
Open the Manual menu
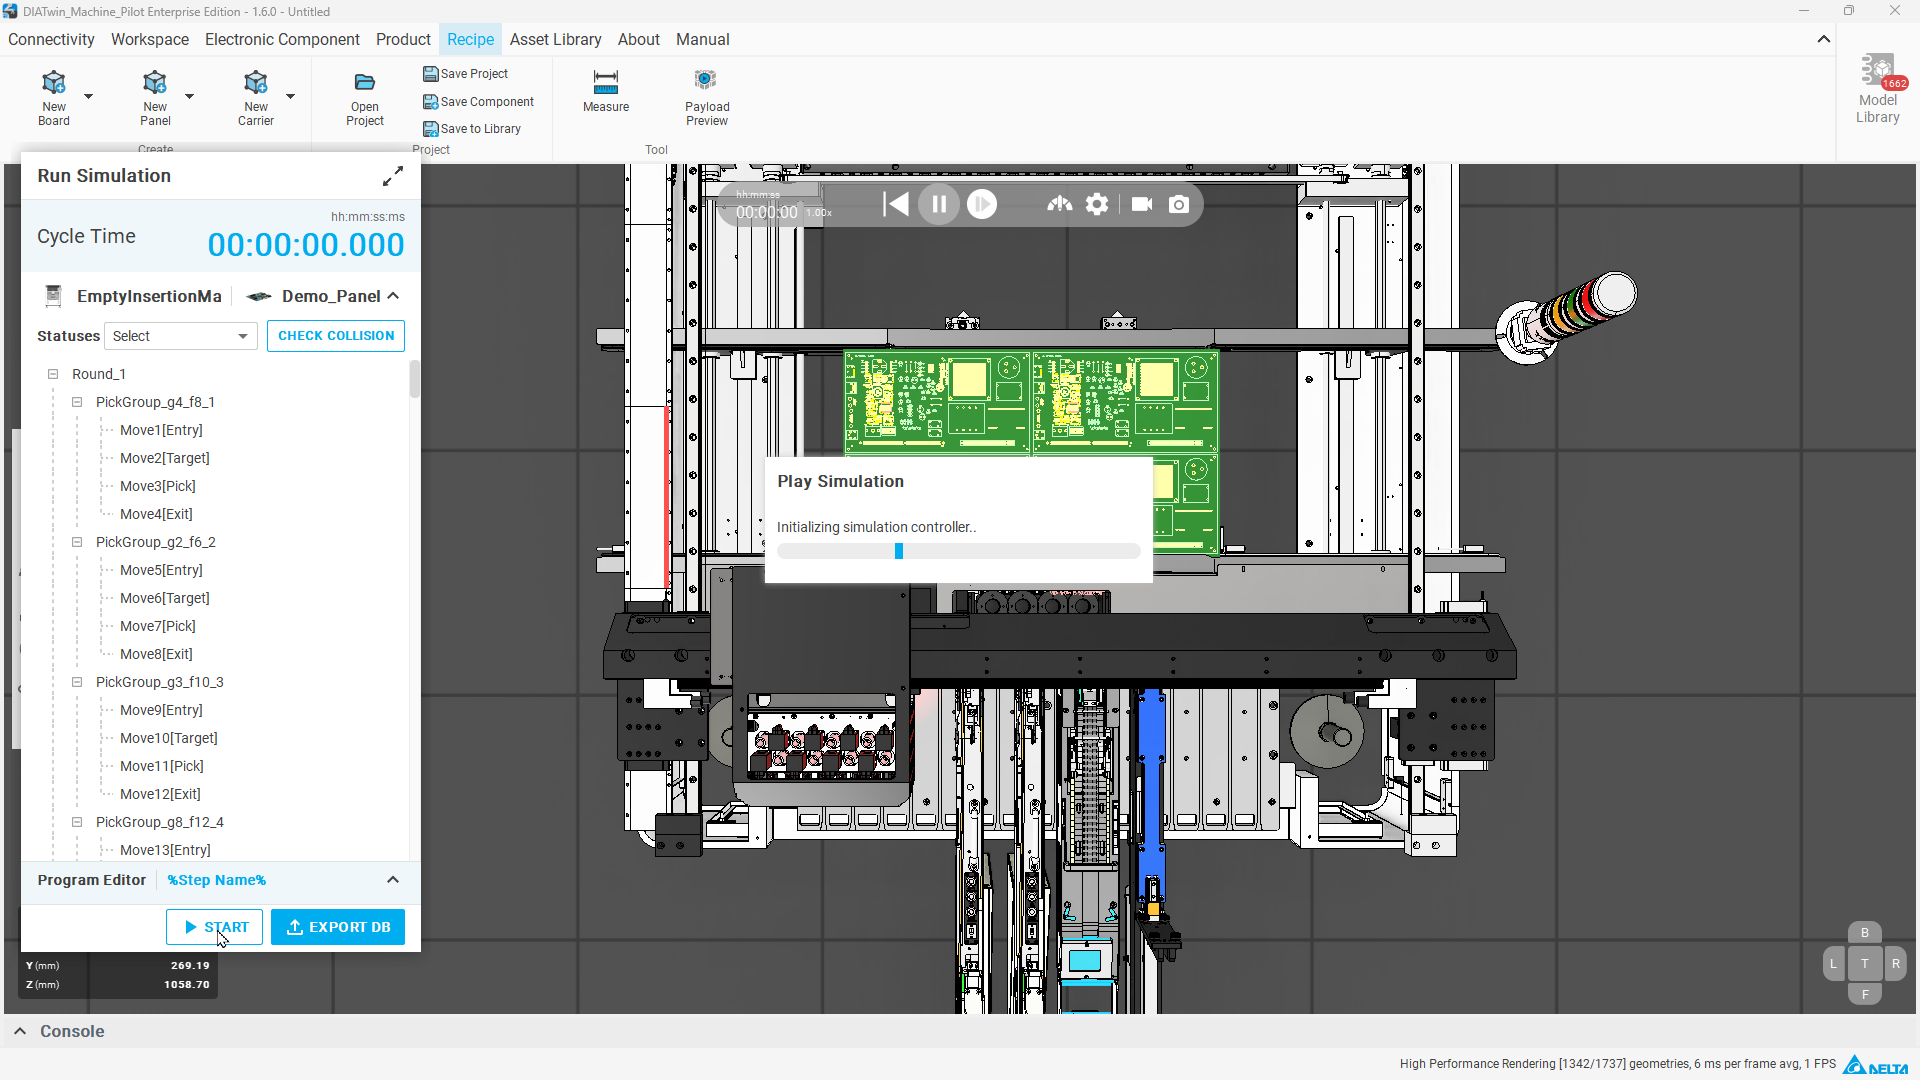703,39
